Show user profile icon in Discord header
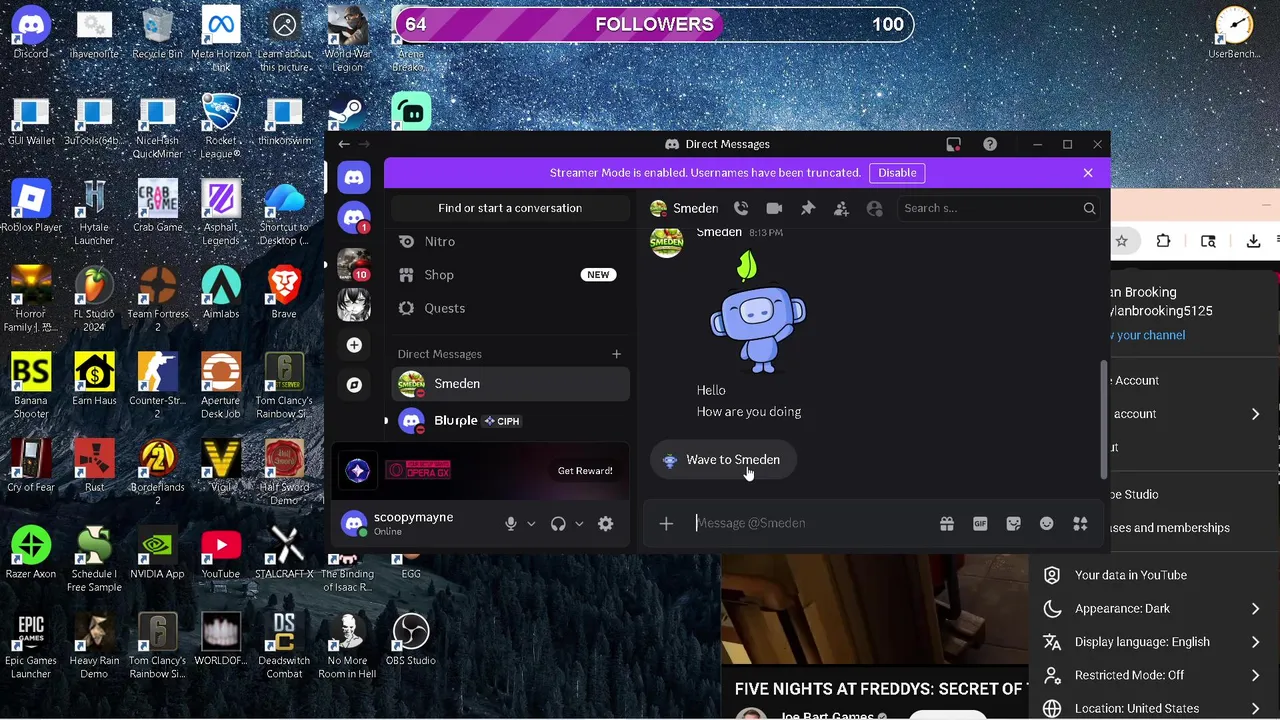This screenshot has width=1280, height=720. point(875,208)
